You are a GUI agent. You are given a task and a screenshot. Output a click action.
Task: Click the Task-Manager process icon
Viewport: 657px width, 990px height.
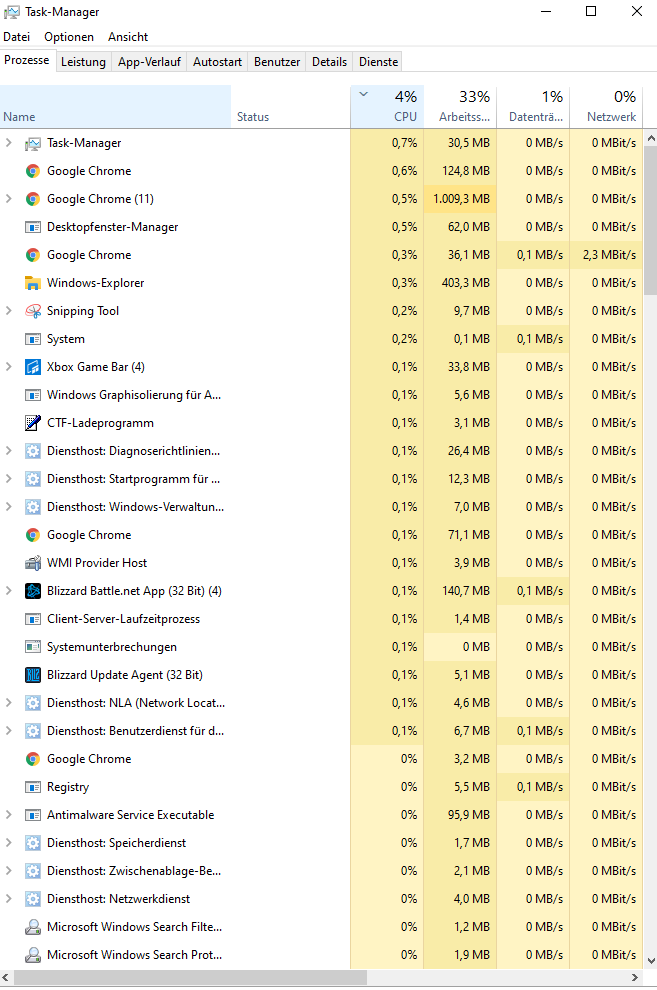click(x=33, y=143)
